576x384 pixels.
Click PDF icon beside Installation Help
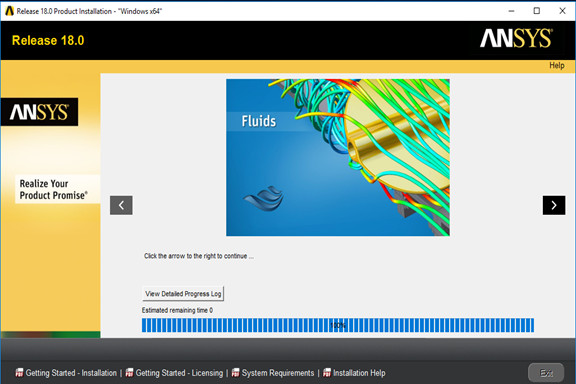(327, 373)
